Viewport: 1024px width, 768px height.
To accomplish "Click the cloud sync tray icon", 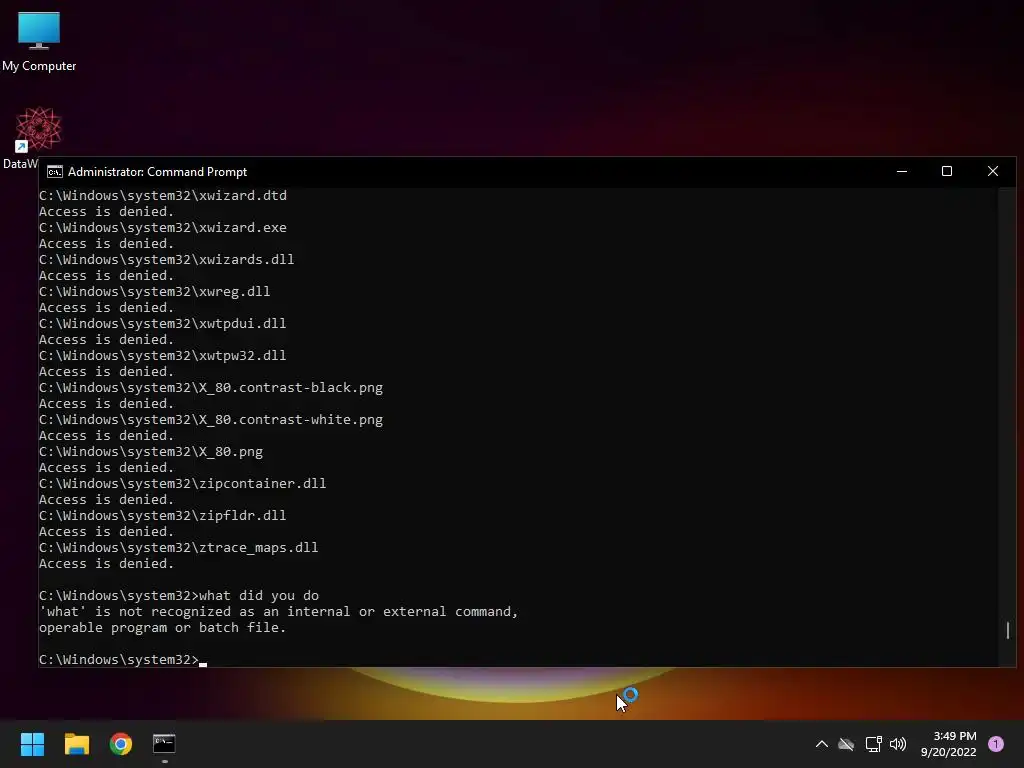I will 846,744.
